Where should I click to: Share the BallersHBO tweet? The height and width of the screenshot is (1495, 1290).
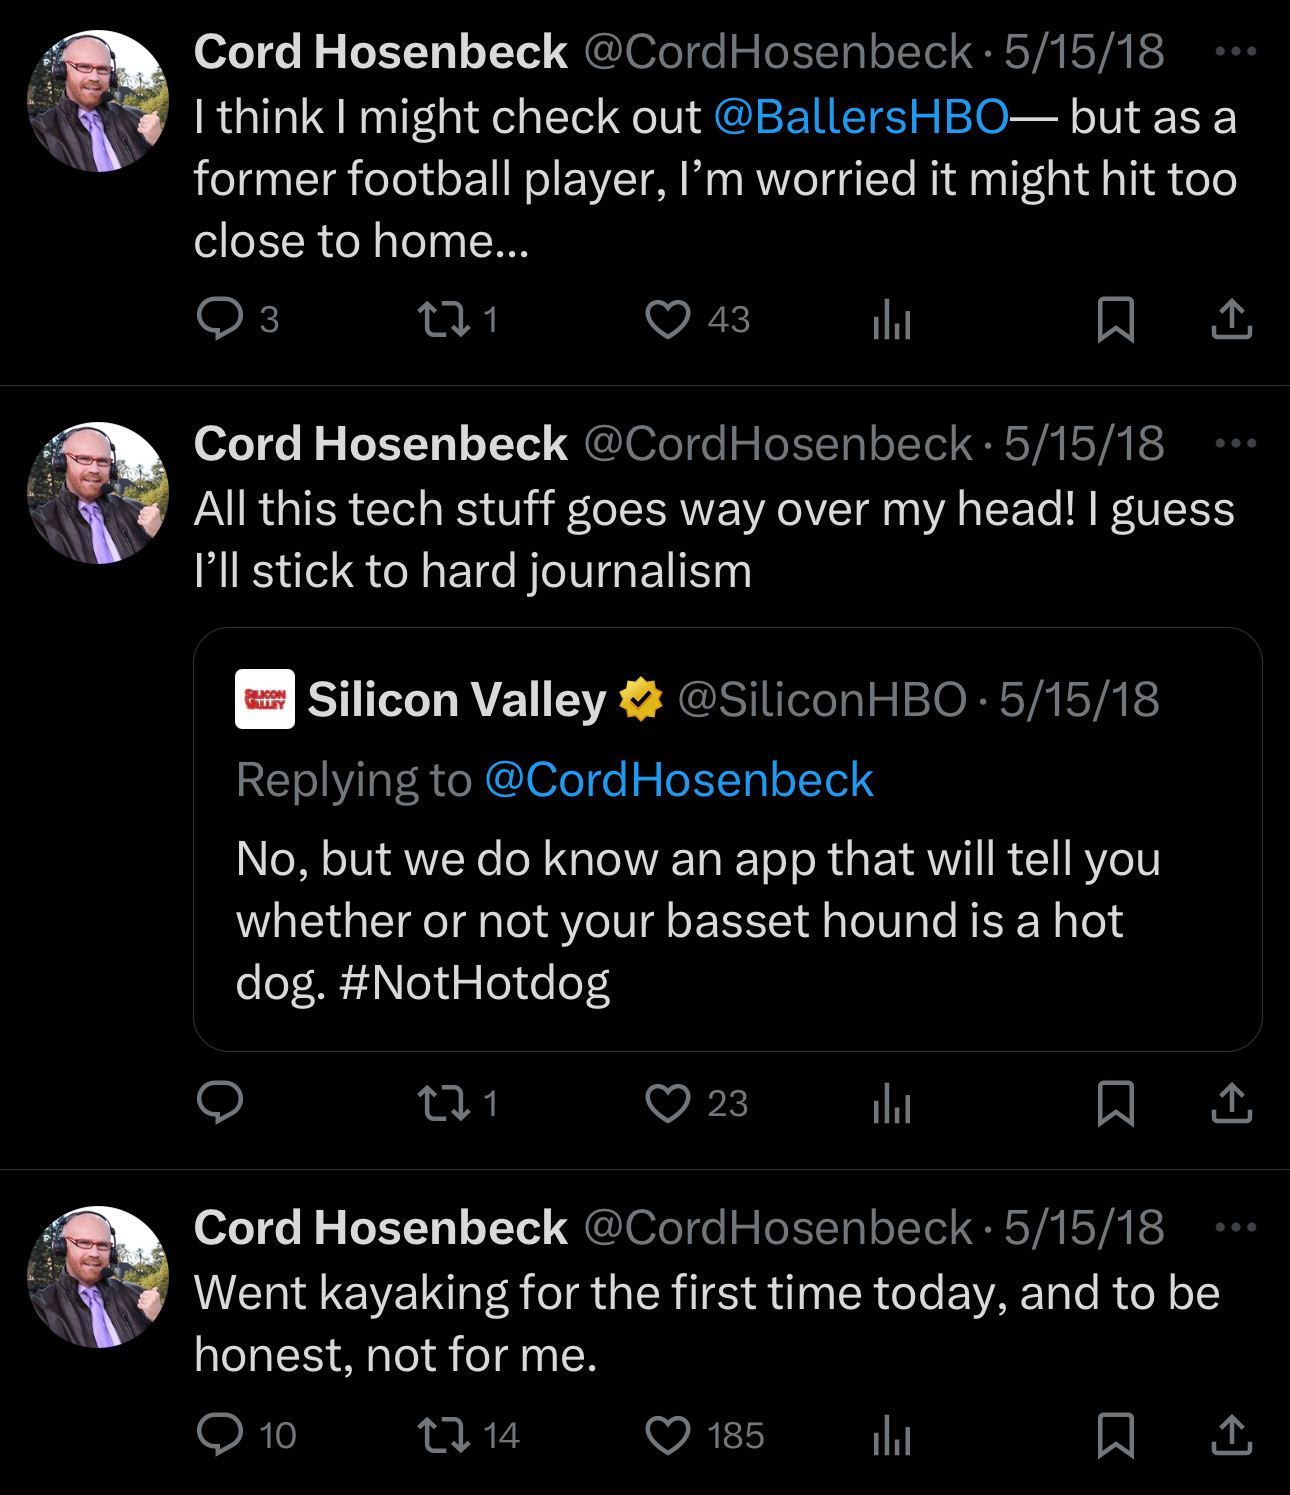click(1231, 320)
